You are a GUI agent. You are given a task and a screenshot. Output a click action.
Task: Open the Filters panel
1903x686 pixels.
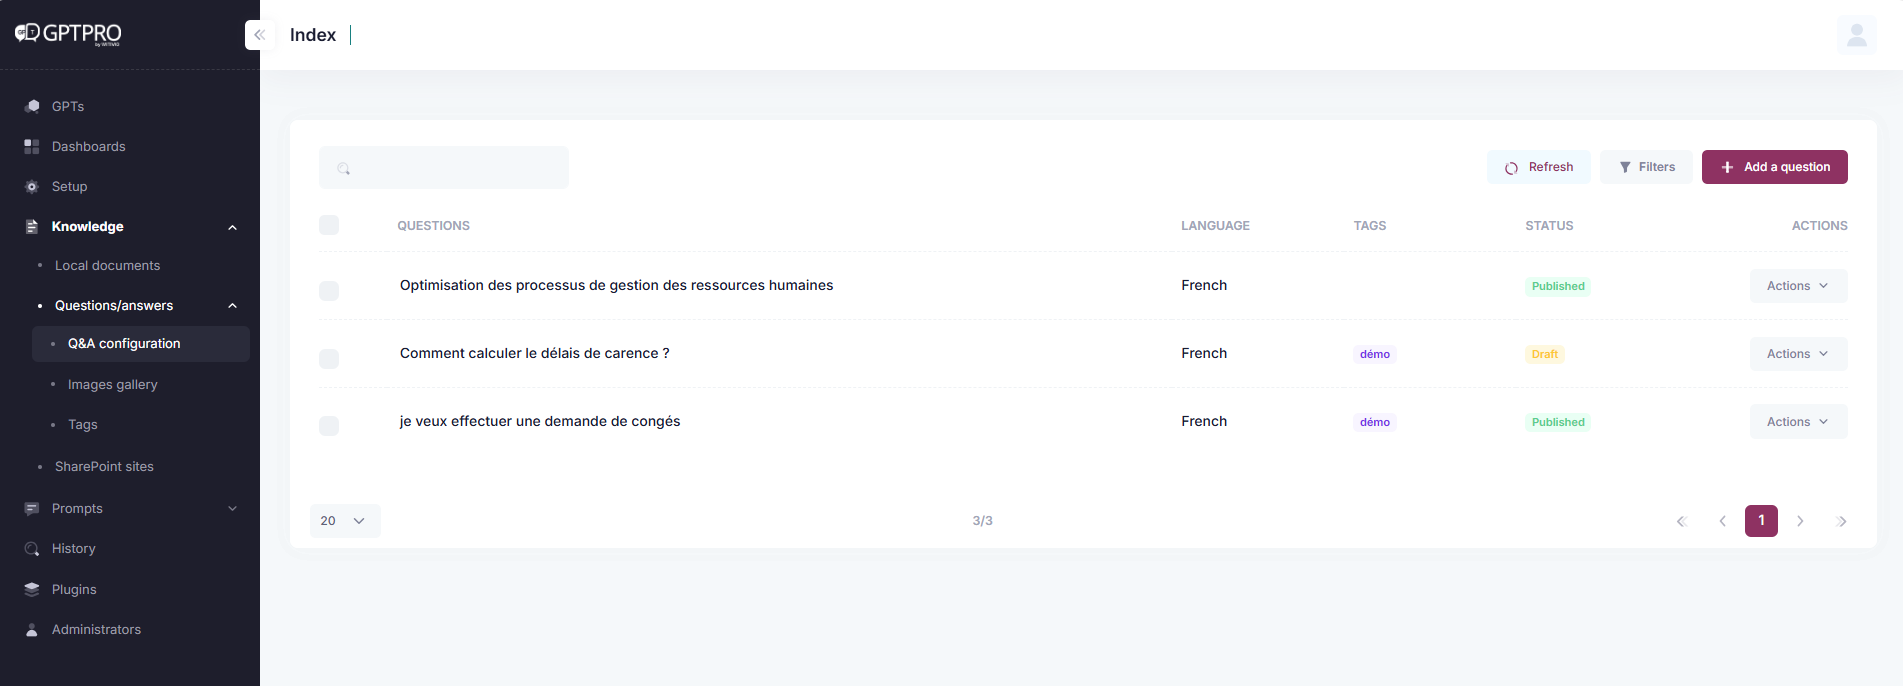click(x=1646, y=167)
